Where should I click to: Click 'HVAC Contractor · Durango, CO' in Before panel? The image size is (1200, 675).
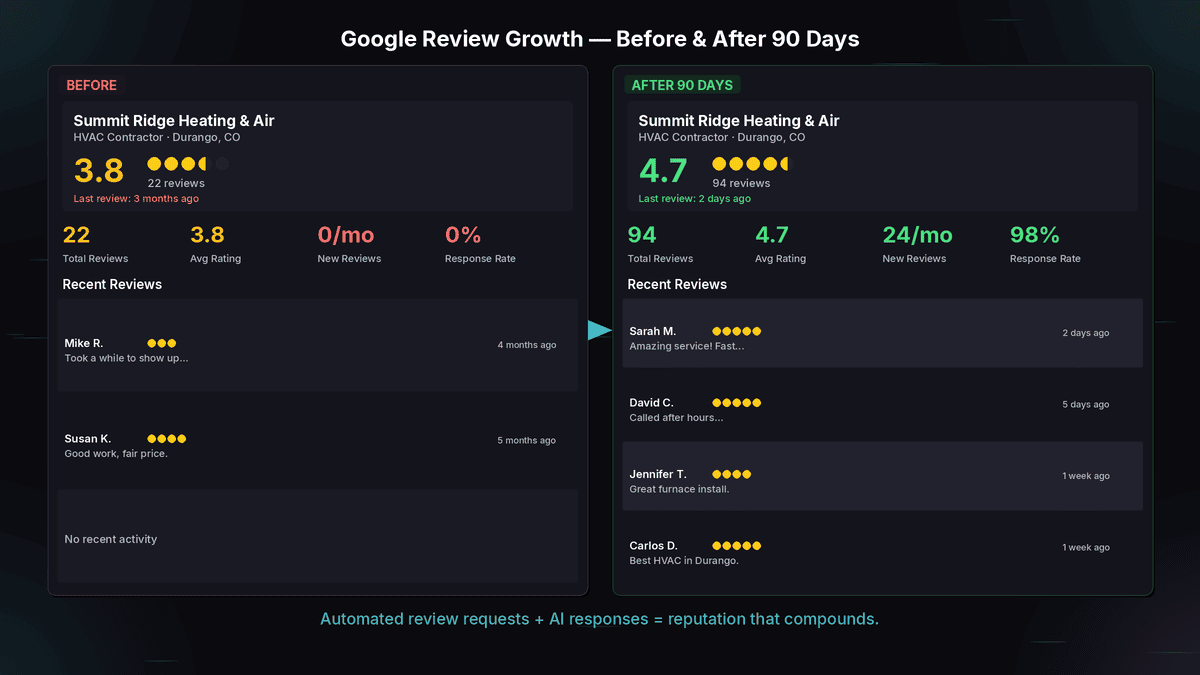pos(157,138)
